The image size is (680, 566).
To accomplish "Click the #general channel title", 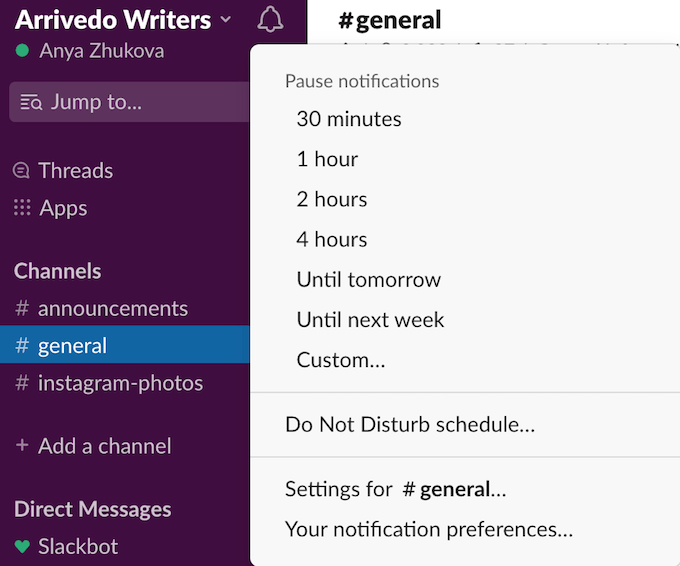I will click(x=389, y=20).
